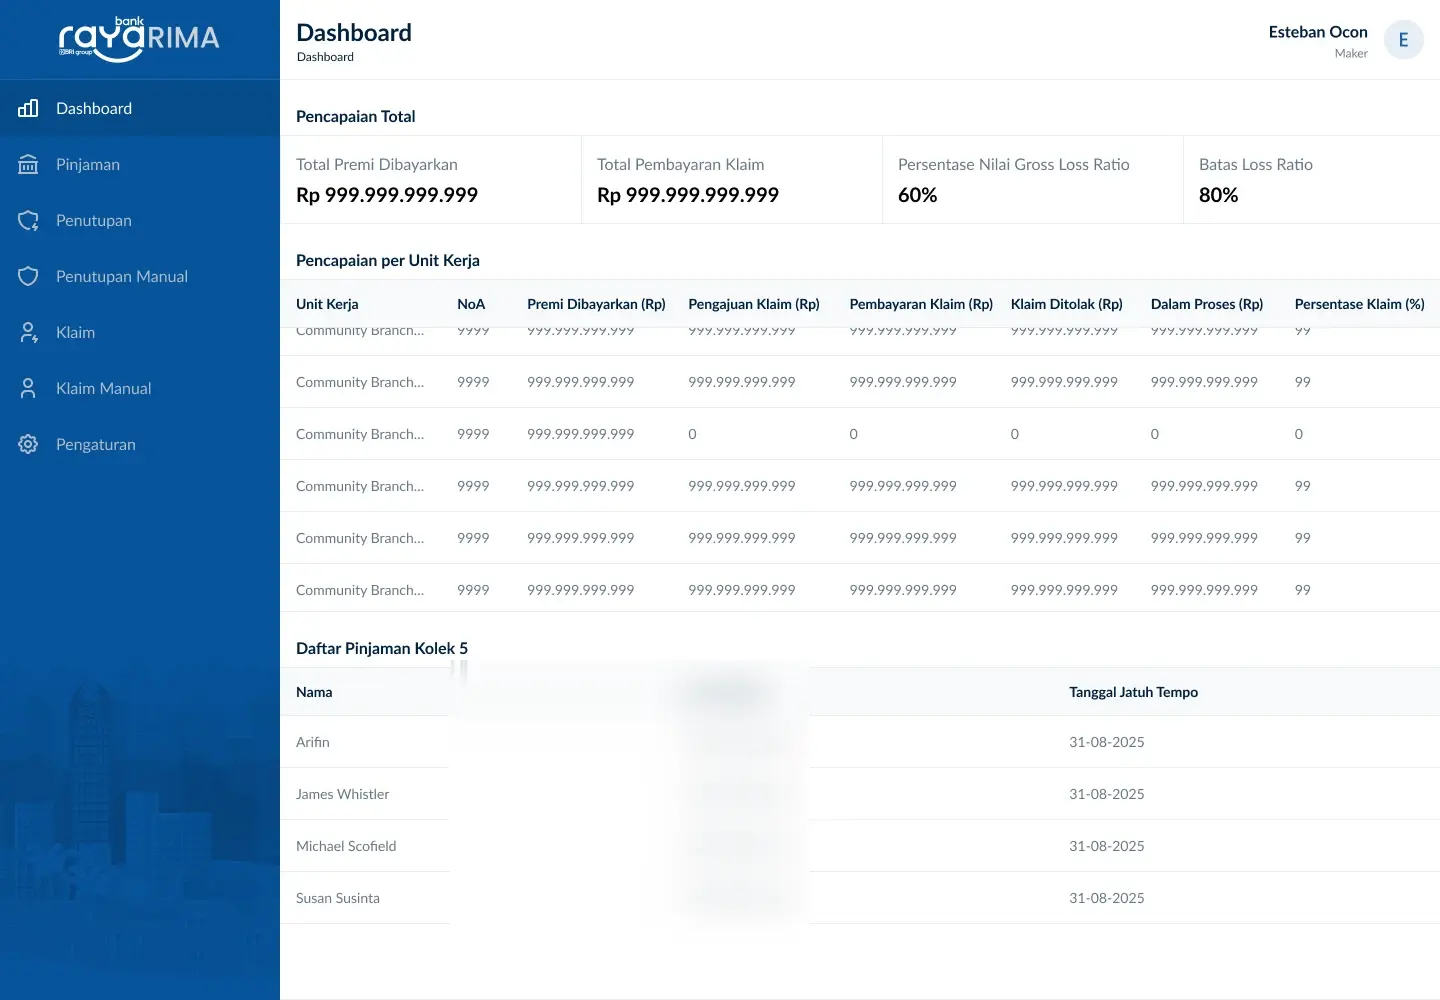Click the Pembayaran Klaim (Rp) column header
This screenshot has width=1440, height=1000.
pyautogui.click(x=921, y=304)
